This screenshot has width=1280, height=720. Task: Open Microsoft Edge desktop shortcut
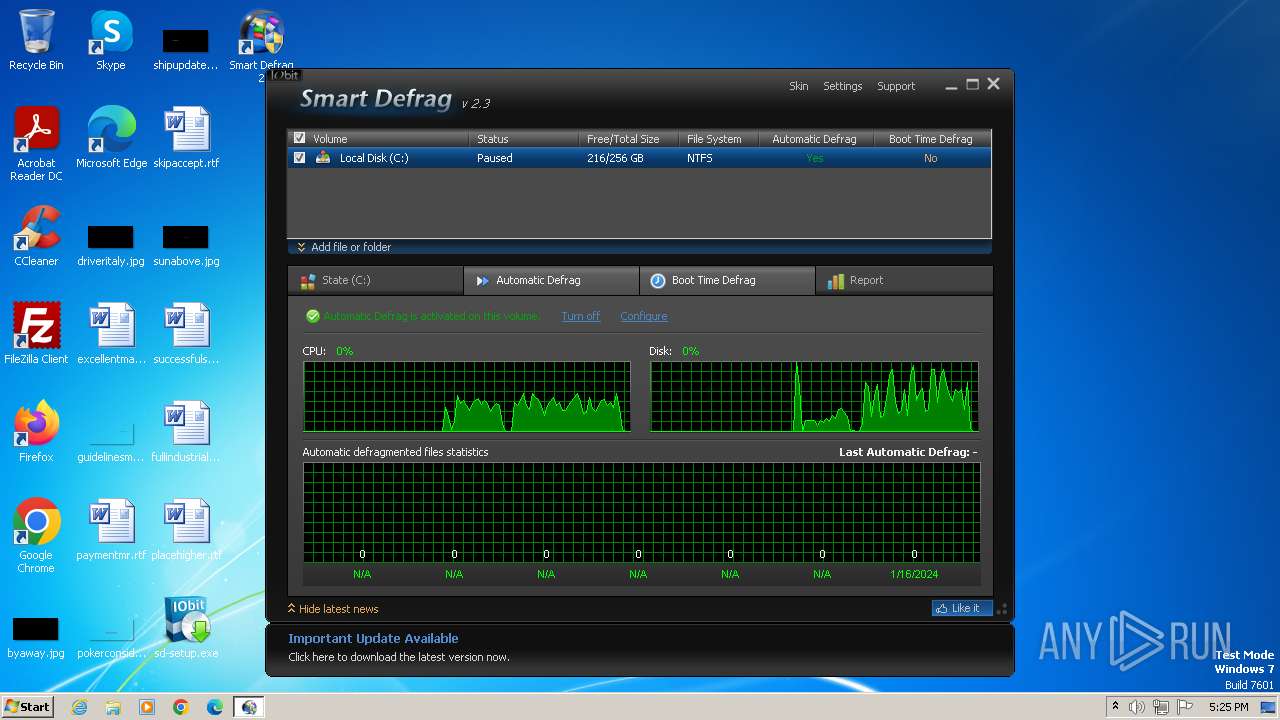tap(111, 138)
